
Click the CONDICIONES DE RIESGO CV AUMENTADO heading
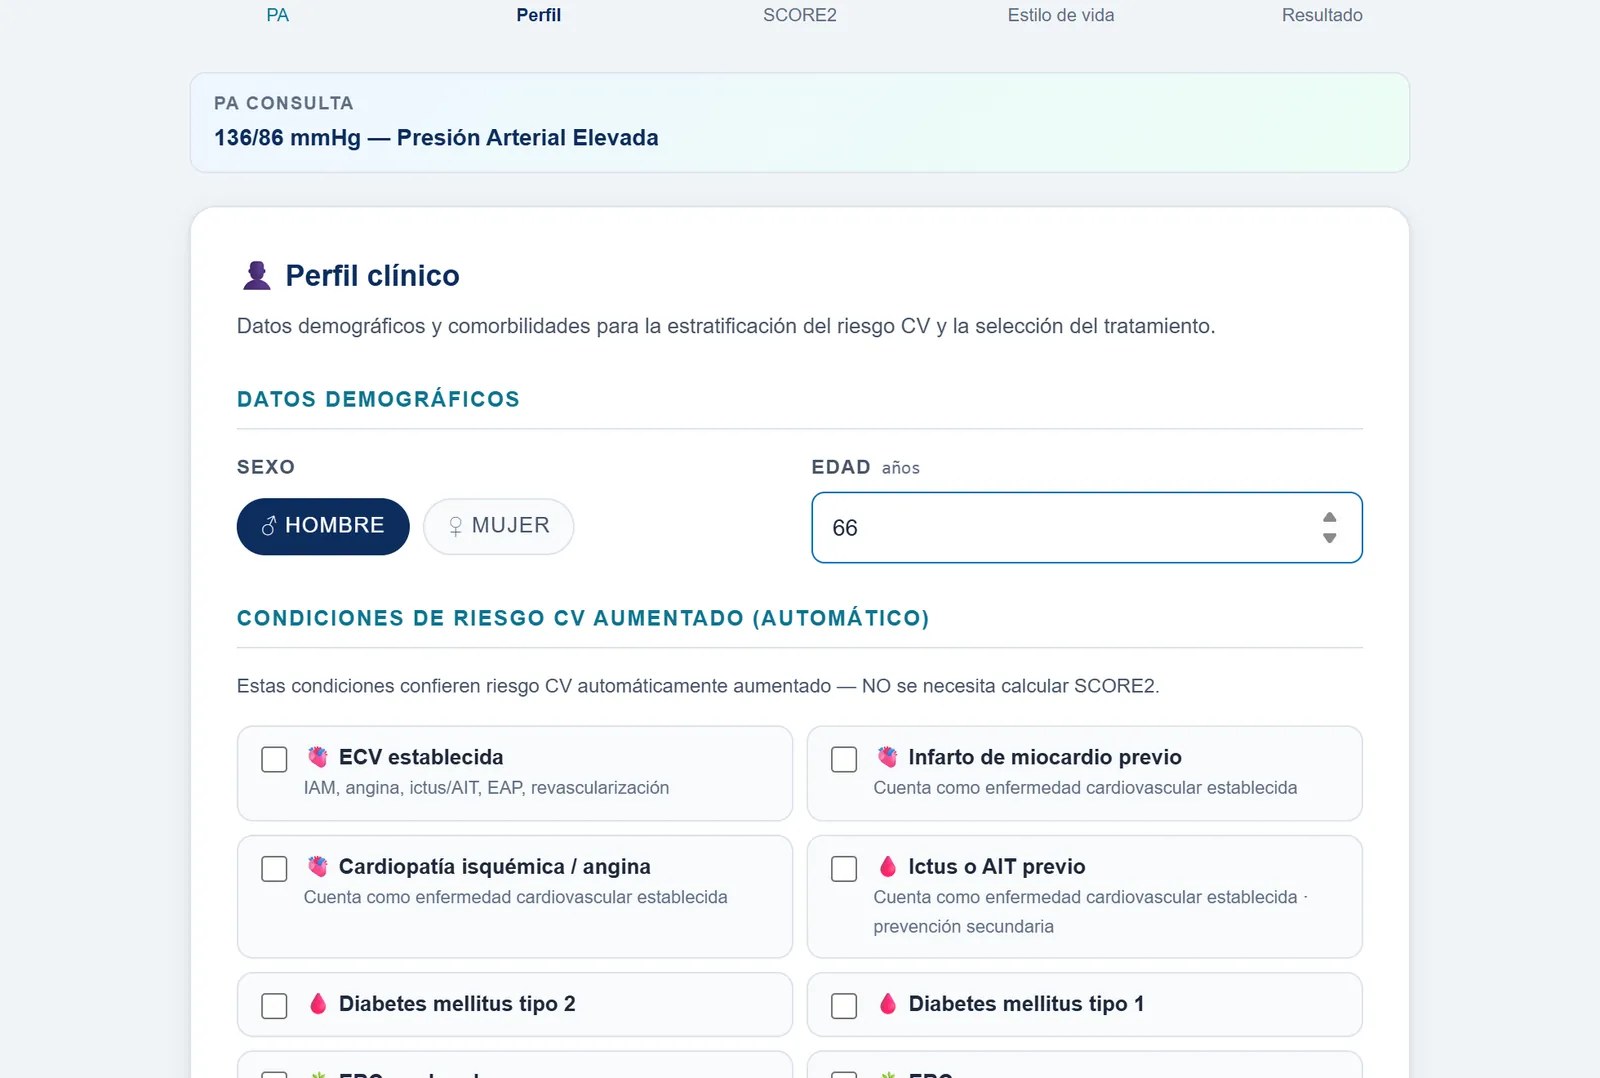pyautogui.click(x=583, y=618)
